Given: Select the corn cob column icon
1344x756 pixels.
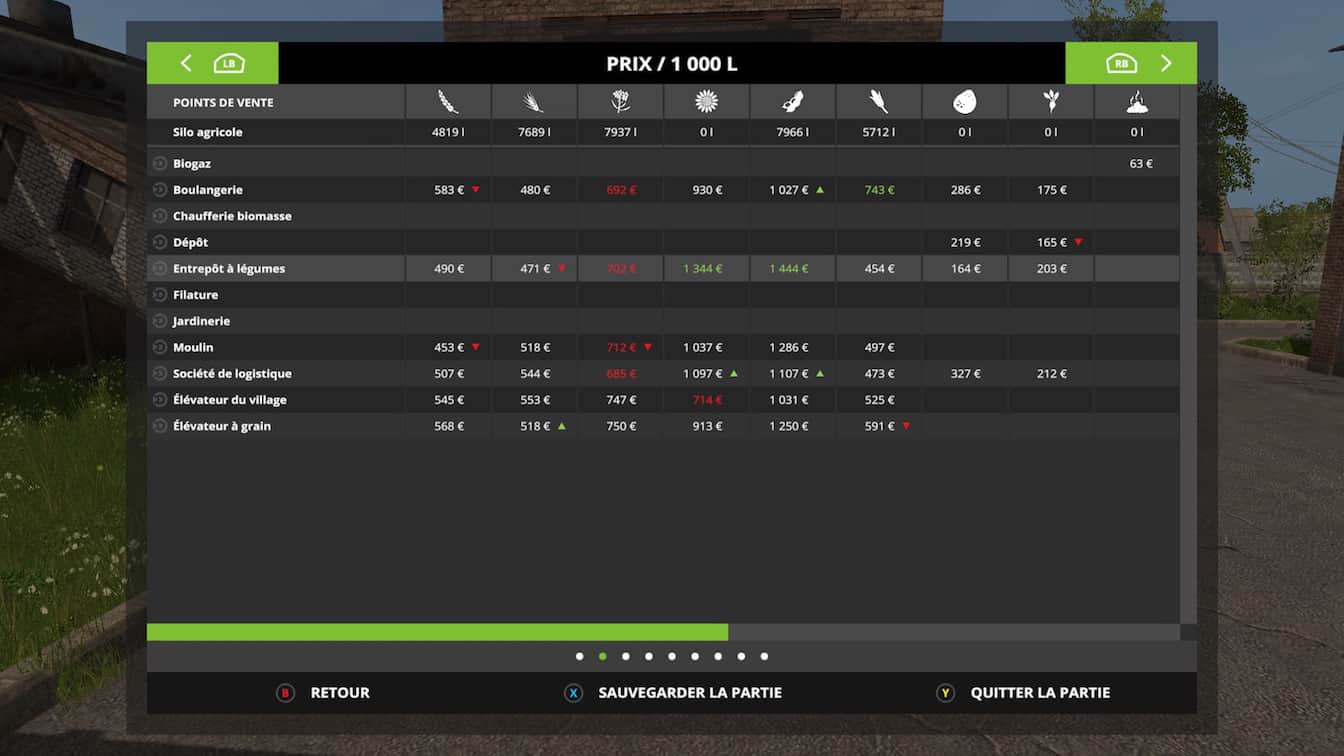Looking at the screenshot, I should 878,102.
